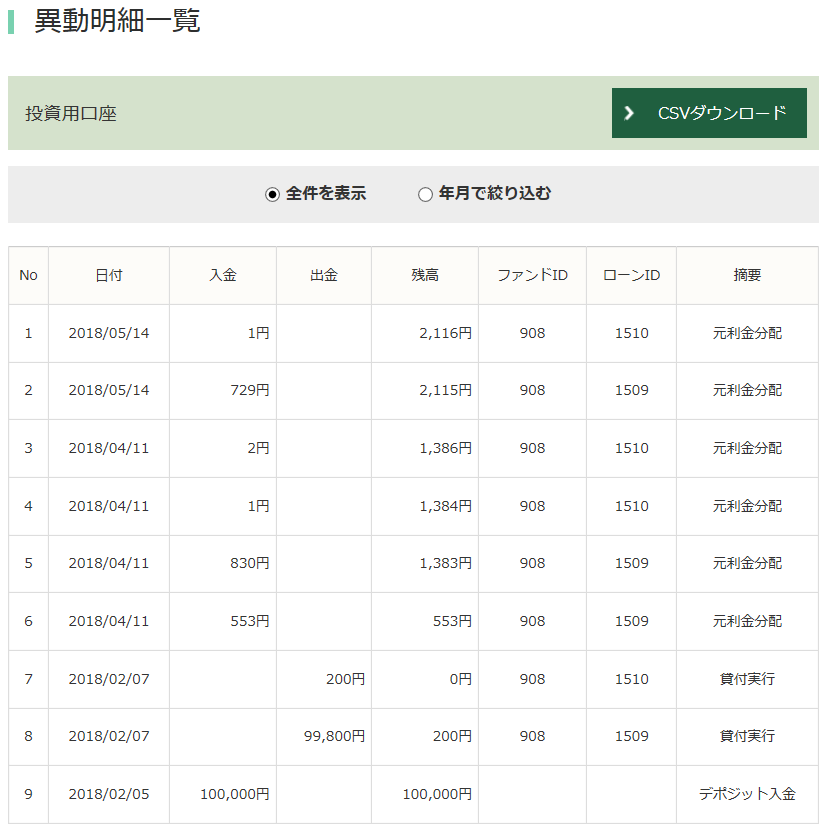Viewport: 824px width, 830px height.
Task: Click the deposit 553円 in row 6
Action: [x=250, y=621]
